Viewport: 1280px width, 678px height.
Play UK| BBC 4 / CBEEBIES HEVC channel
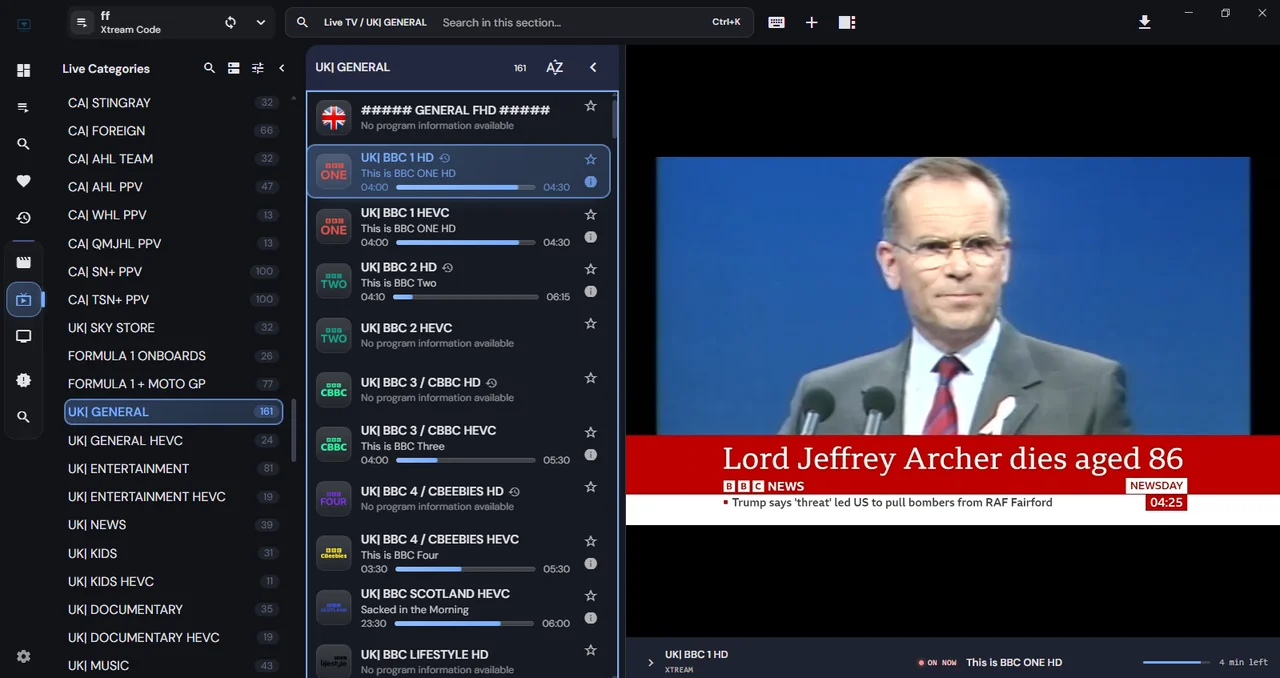(458, 553)
